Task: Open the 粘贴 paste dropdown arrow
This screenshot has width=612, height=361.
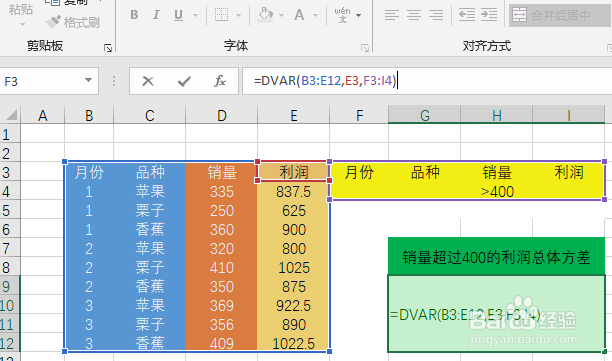Action: tap(22, 25)
